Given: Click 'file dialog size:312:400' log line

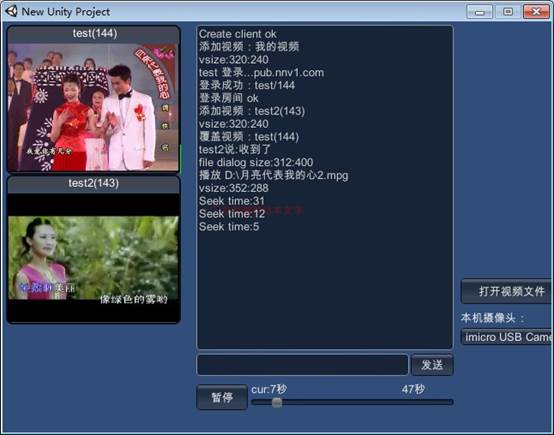Looking at the screenshot, I should click(256, 162).
